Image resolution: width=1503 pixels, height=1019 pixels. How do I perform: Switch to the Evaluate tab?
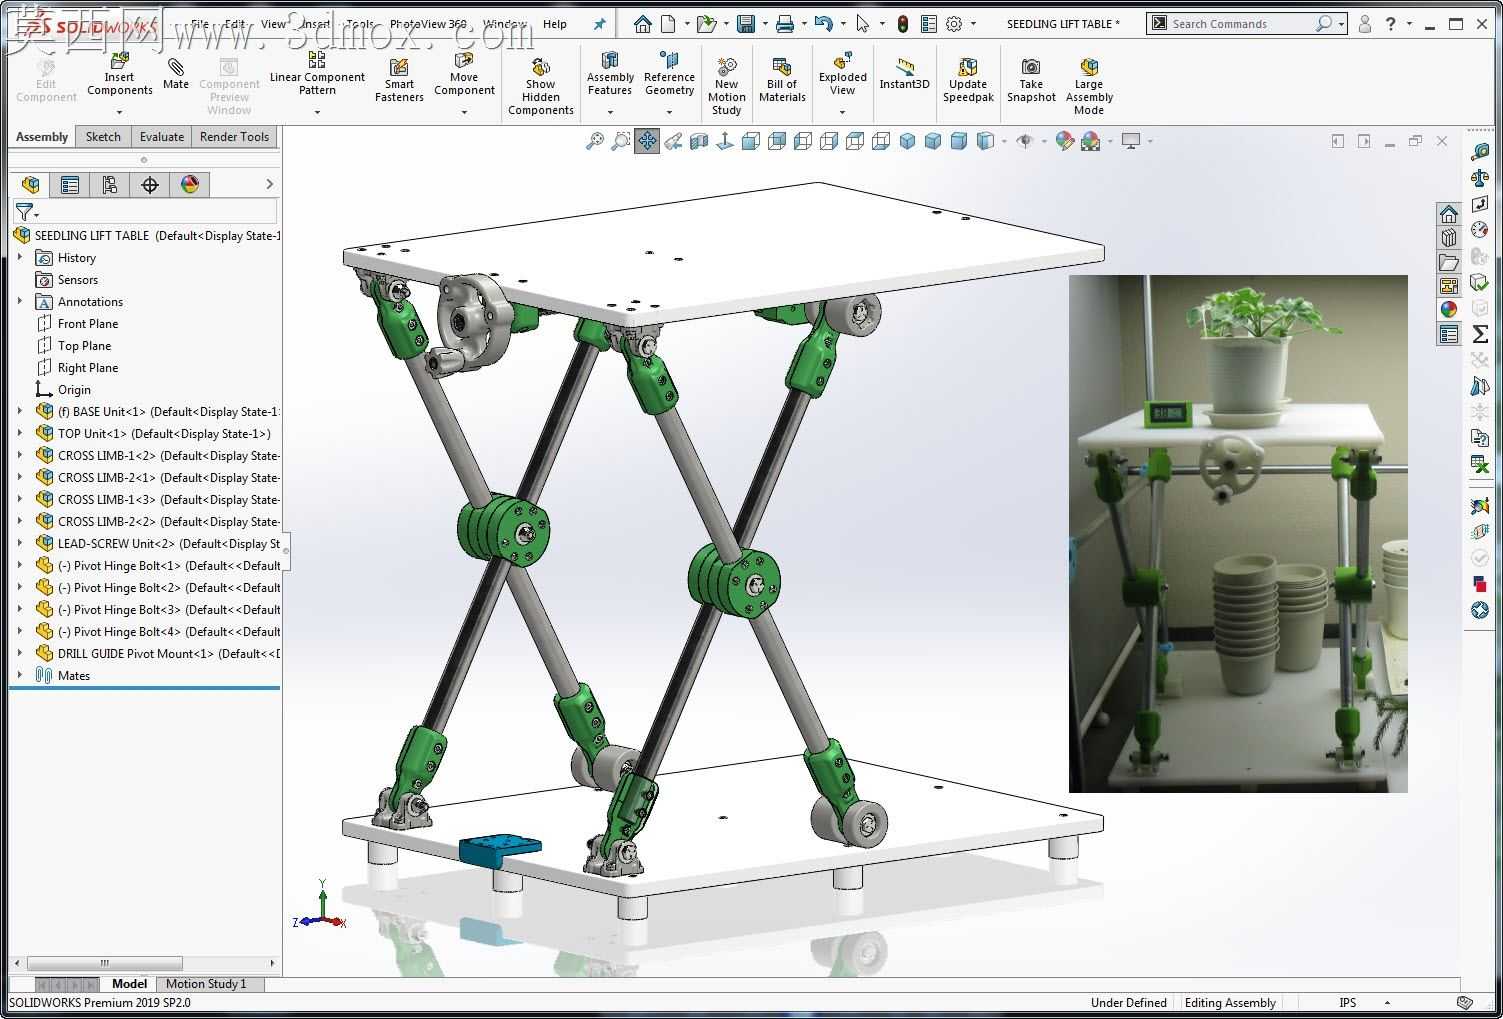161,137
